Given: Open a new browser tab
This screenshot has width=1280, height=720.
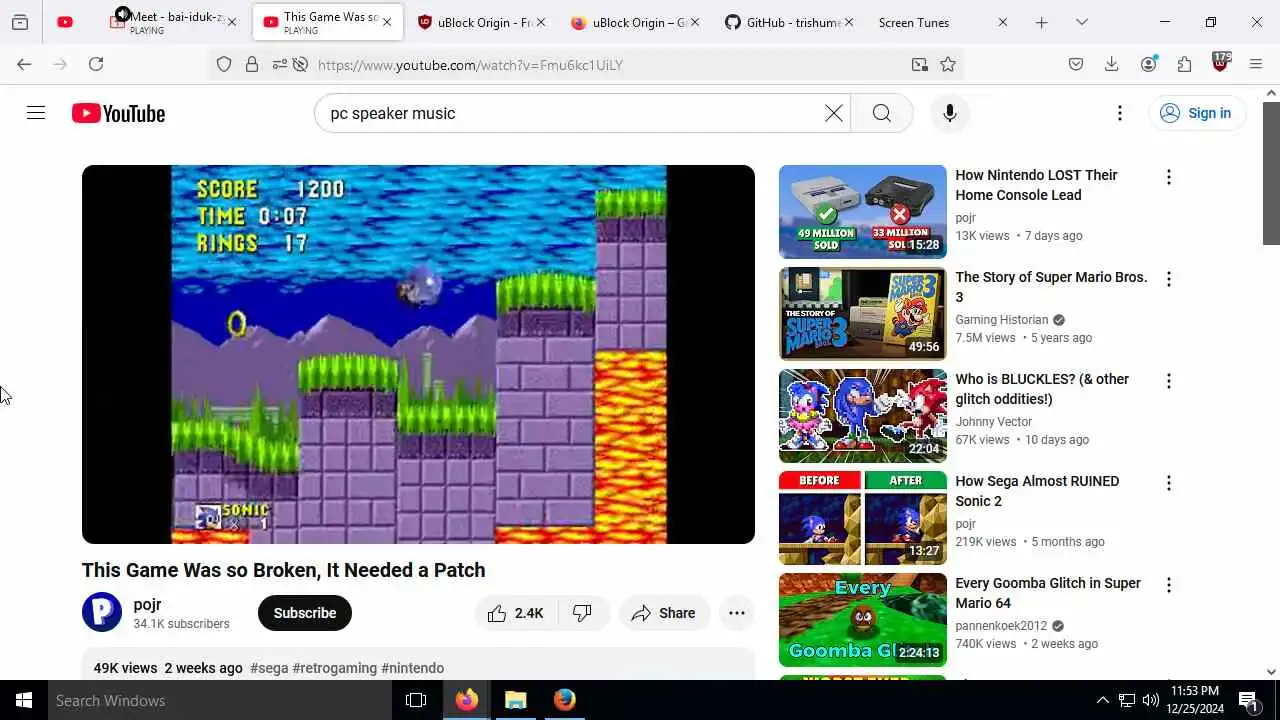Looking at the screenshot, I should tap(1041, 22).
